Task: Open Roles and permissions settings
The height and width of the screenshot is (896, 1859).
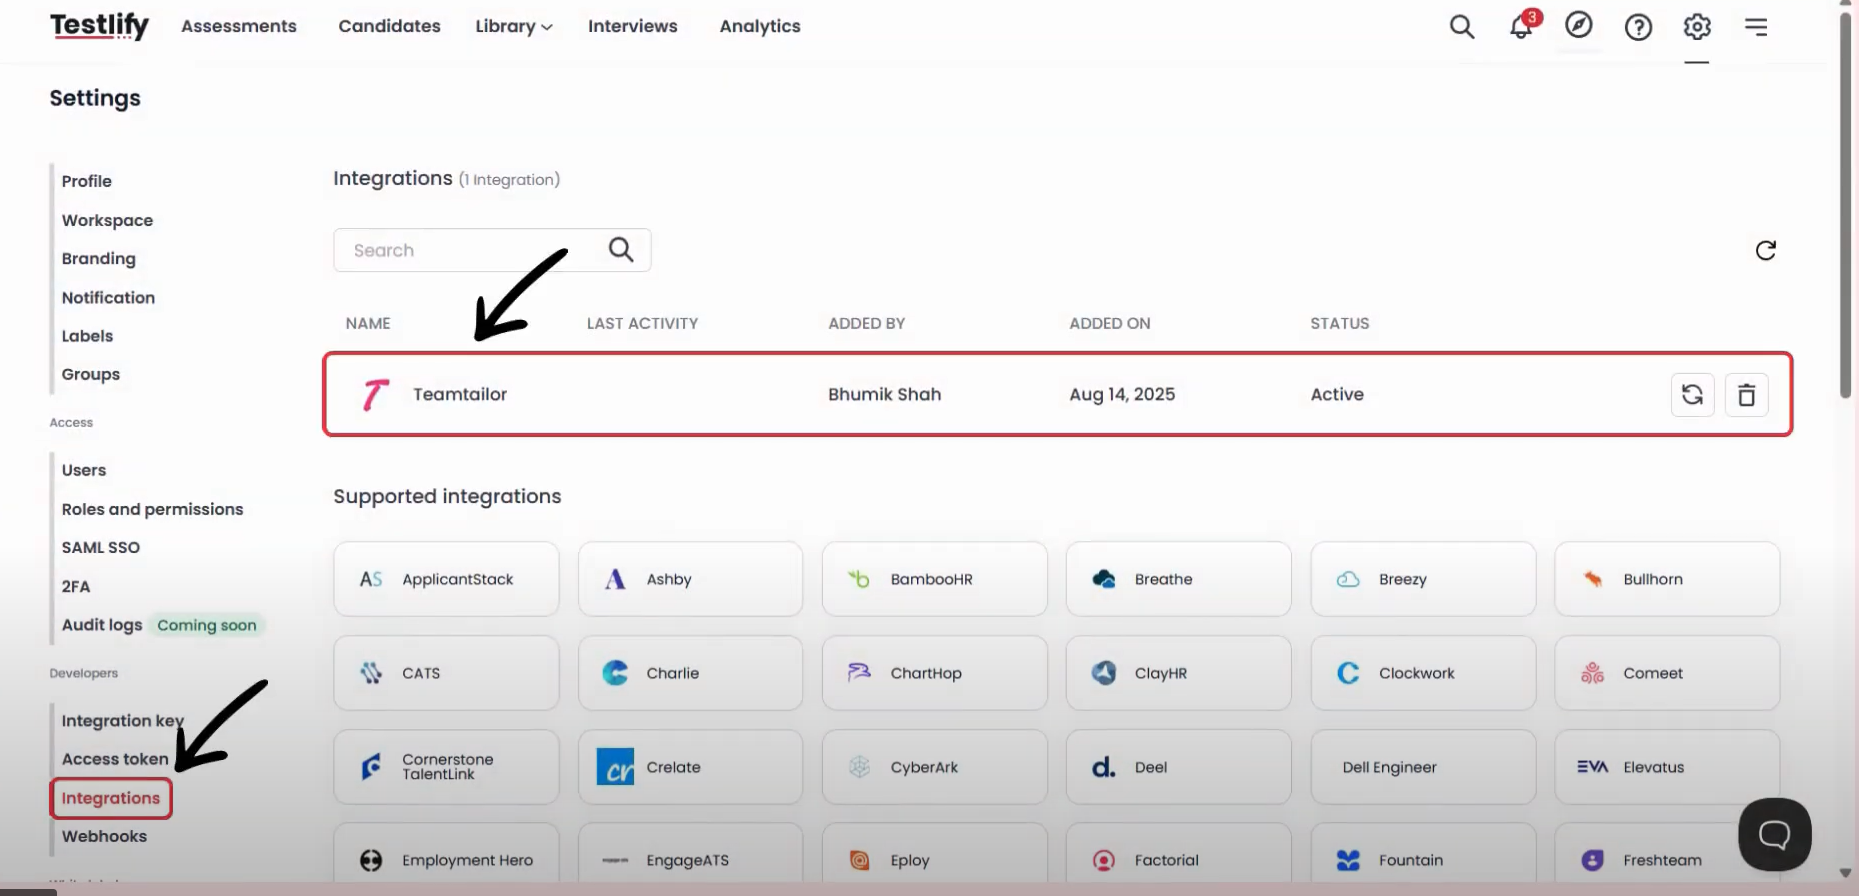Action: point(152,509)
